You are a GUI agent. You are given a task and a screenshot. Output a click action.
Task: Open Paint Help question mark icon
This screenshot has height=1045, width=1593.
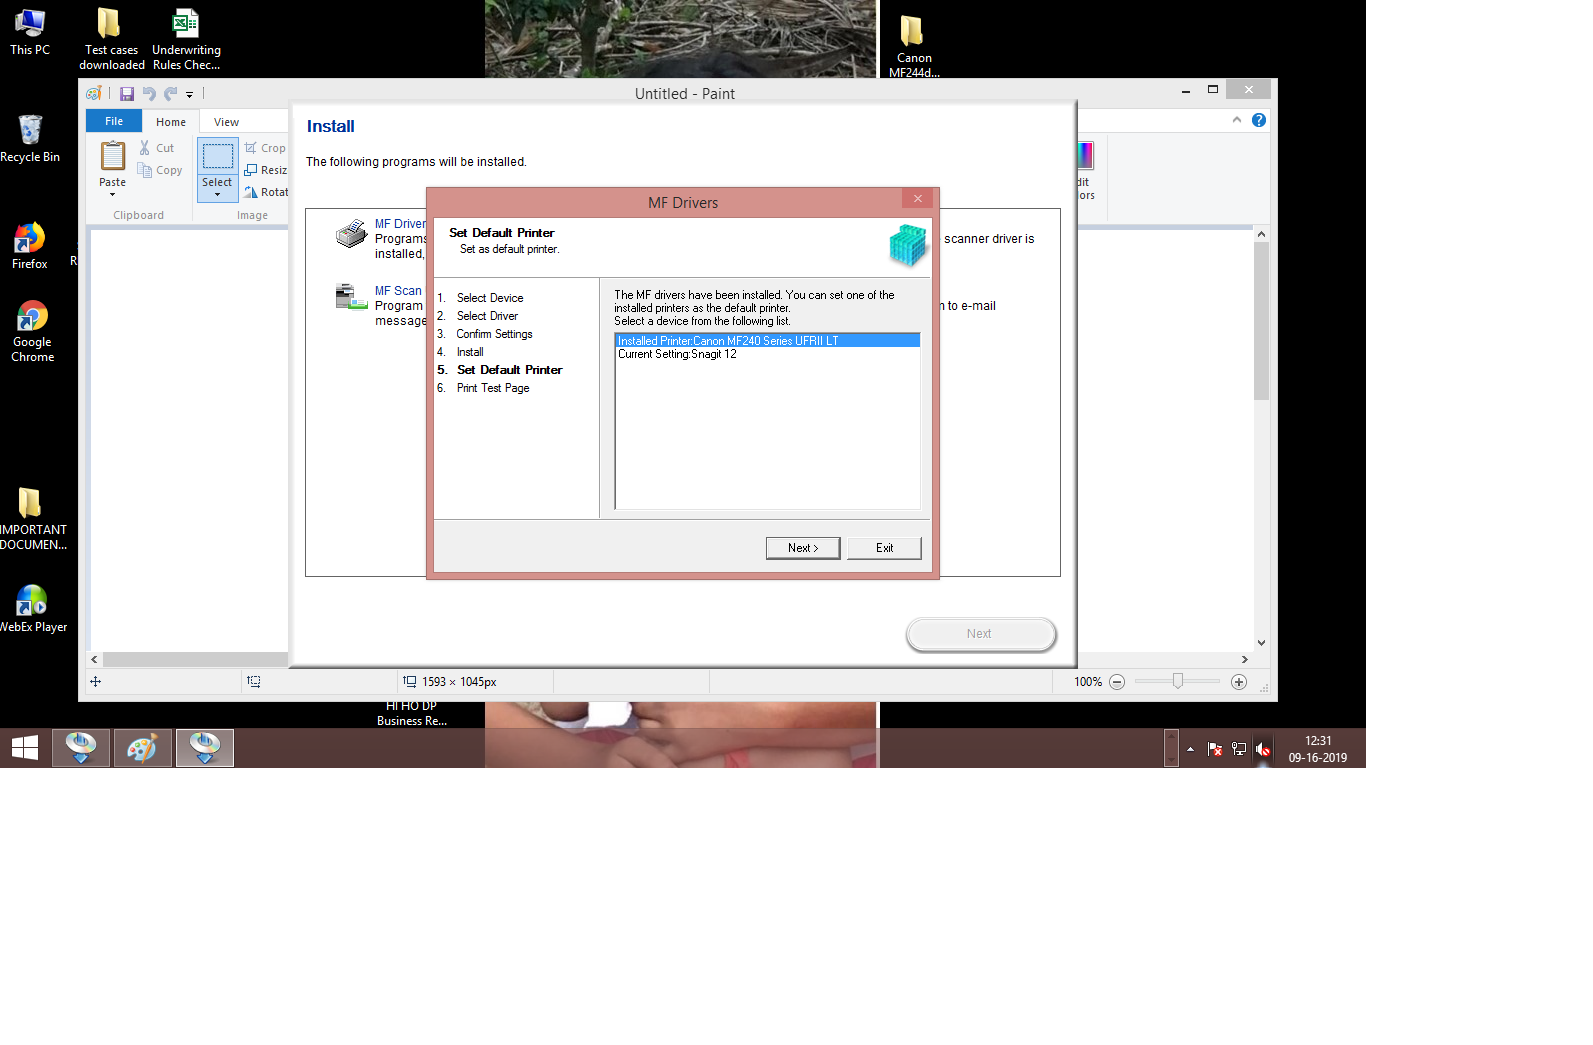[x=1259, y=120]
